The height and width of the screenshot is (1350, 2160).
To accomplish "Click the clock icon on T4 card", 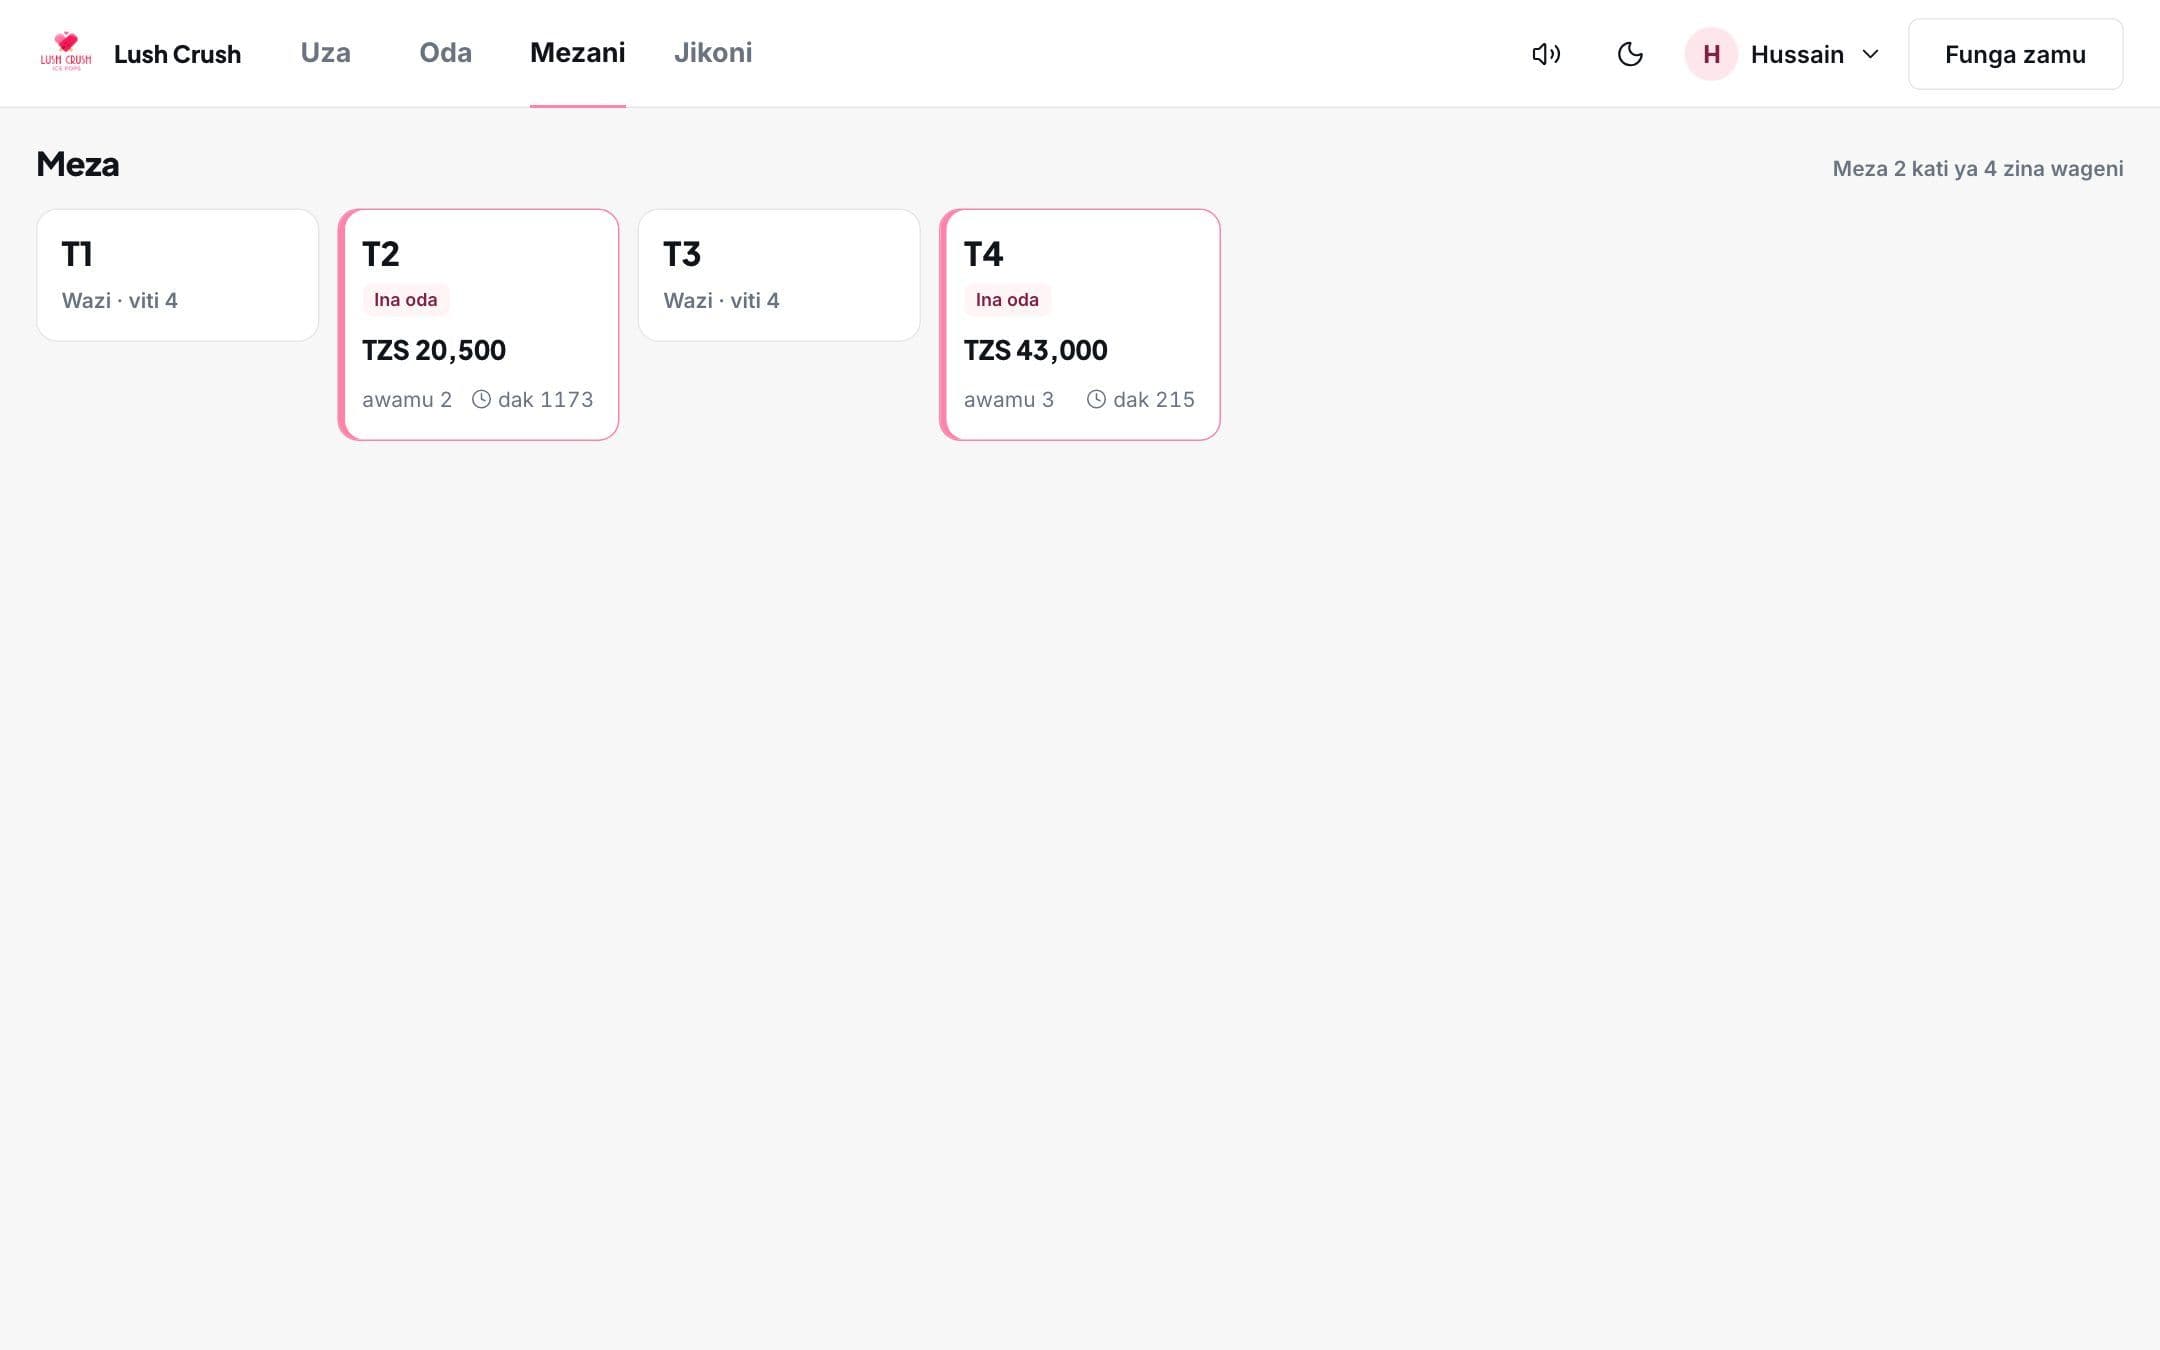I will click(x=1096, y=399).
